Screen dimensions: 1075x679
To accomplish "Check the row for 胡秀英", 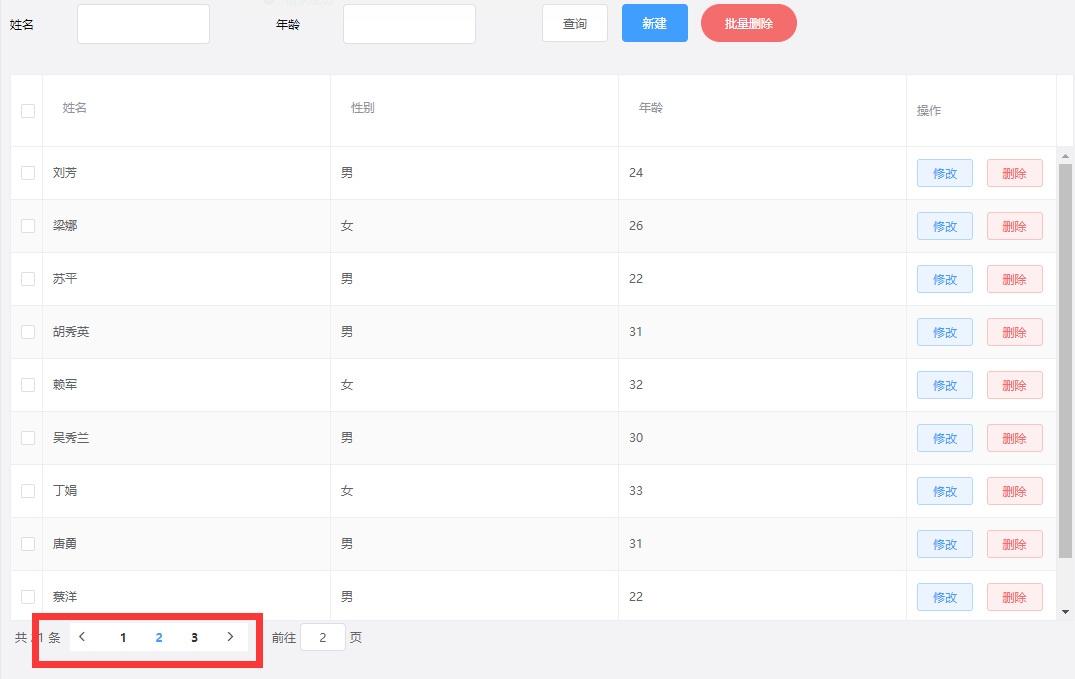I will click(28, 332).
